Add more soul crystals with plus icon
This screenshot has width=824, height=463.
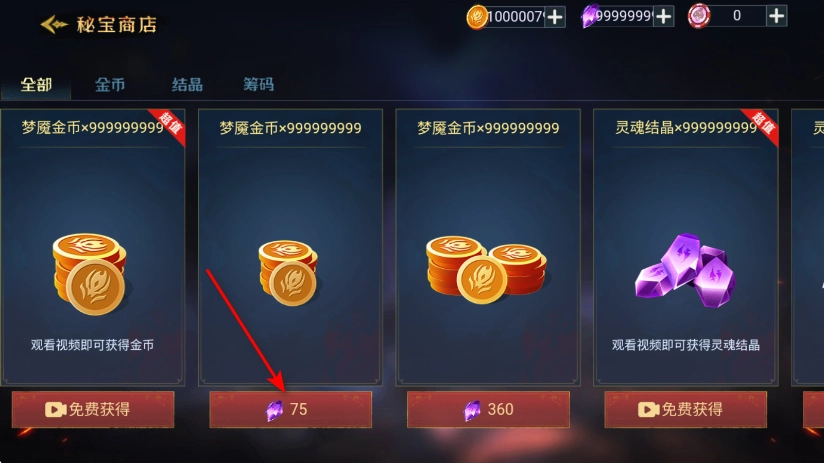pos(664,17)
